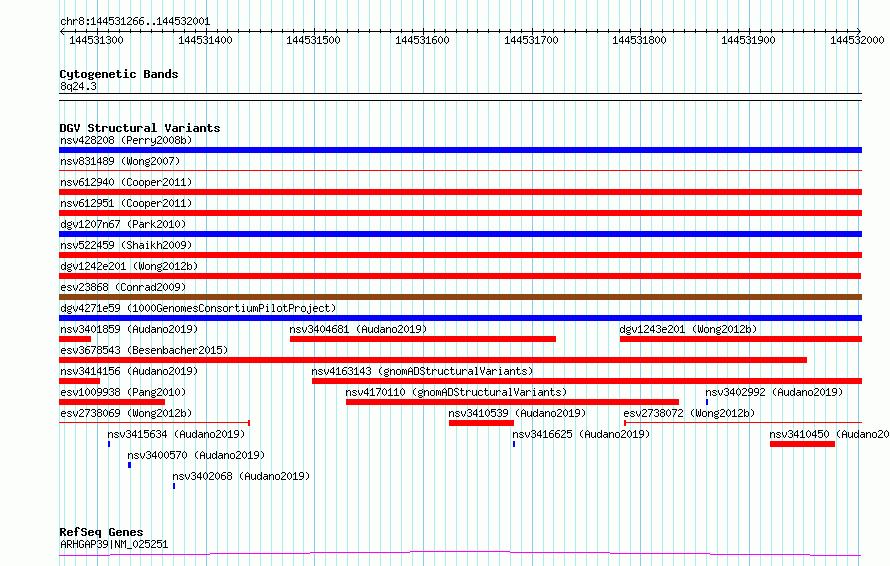Select the blue dgv1207n67 variant bar
Viewport: 890px width, 566px height.
click(x=460, y=234)
